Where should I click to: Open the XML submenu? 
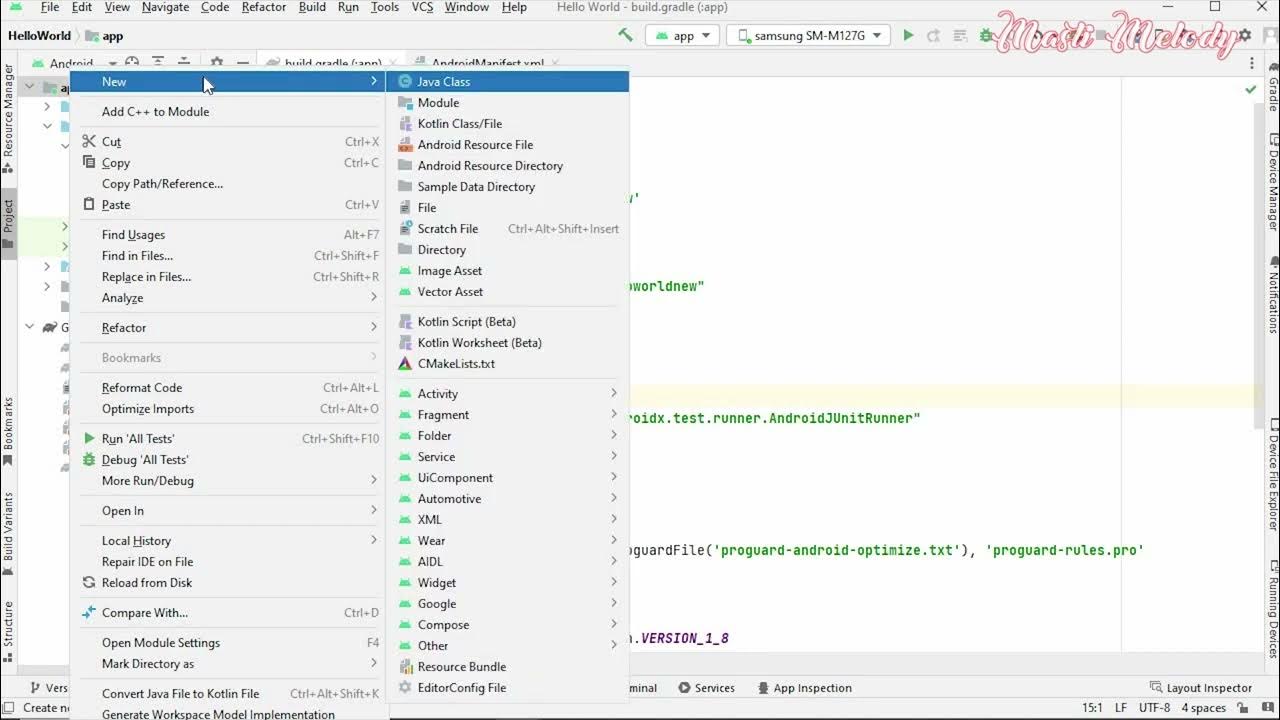pos(507,520)
